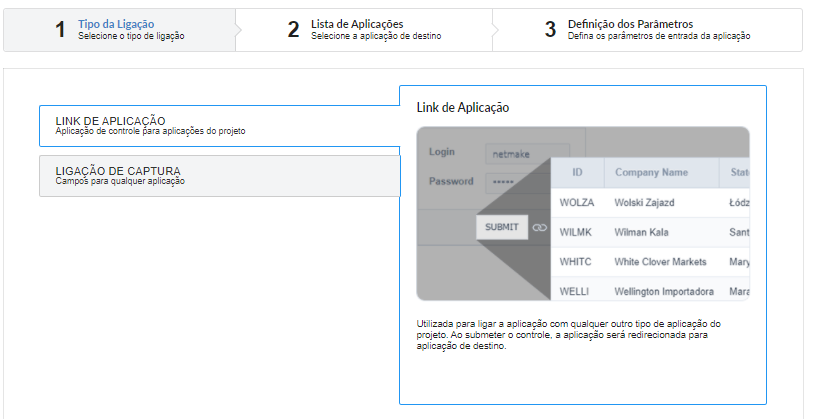Click the SUBMIT button in the preview
This screenshot has height=419, width=815.
tap(502, 227)
